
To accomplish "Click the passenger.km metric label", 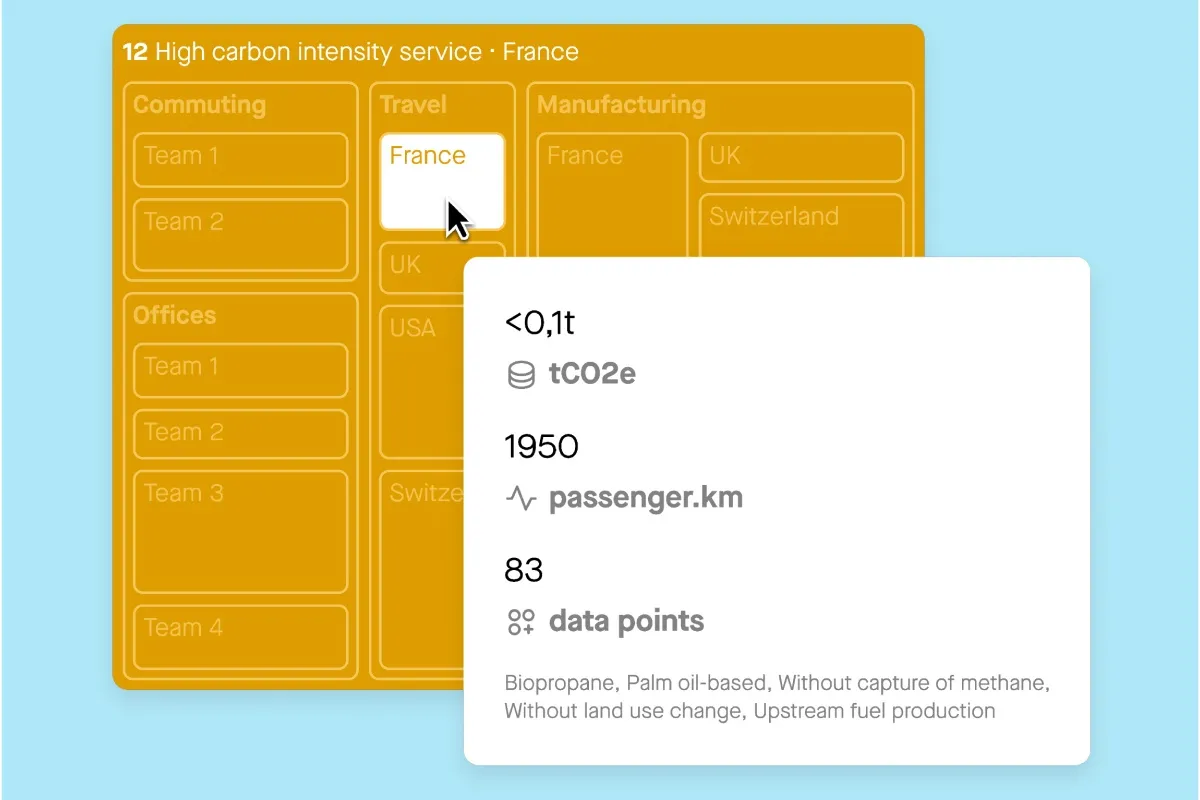I will click(647, 497).
